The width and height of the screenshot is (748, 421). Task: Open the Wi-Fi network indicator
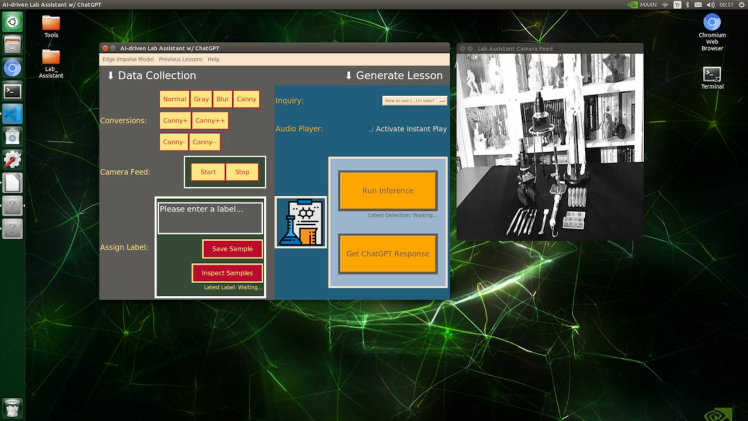point(665,4)
